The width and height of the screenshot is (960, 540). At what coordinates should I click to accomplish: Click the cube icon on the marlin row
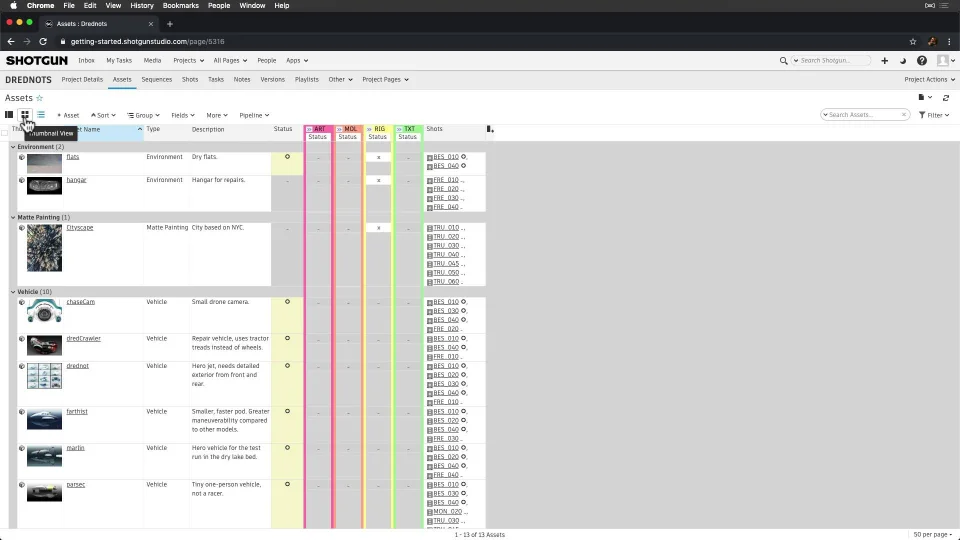[21, 448]
